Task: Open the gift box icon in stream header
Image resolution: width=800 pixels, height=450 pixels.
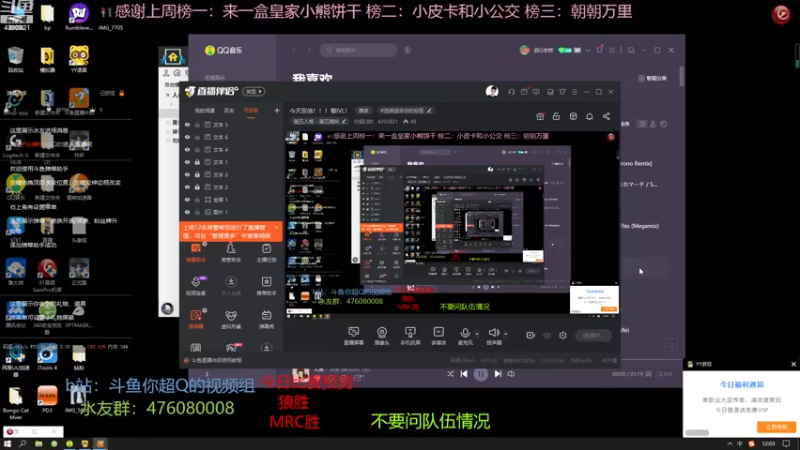Action: tap(540, 116)
